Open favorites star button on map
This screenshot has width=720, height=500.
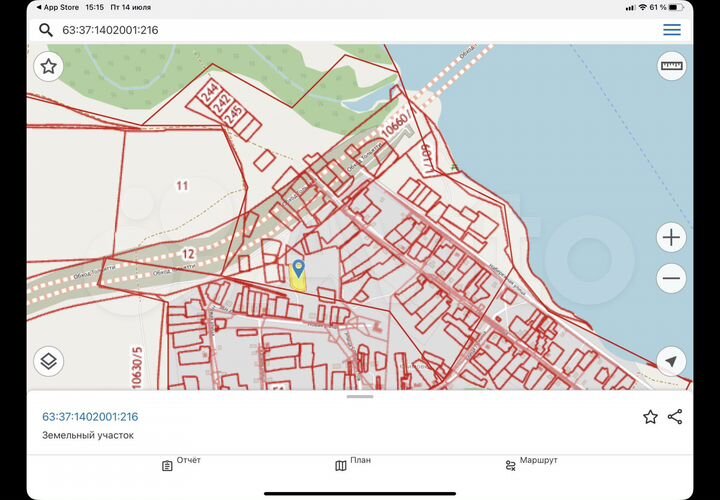[49, 67]
